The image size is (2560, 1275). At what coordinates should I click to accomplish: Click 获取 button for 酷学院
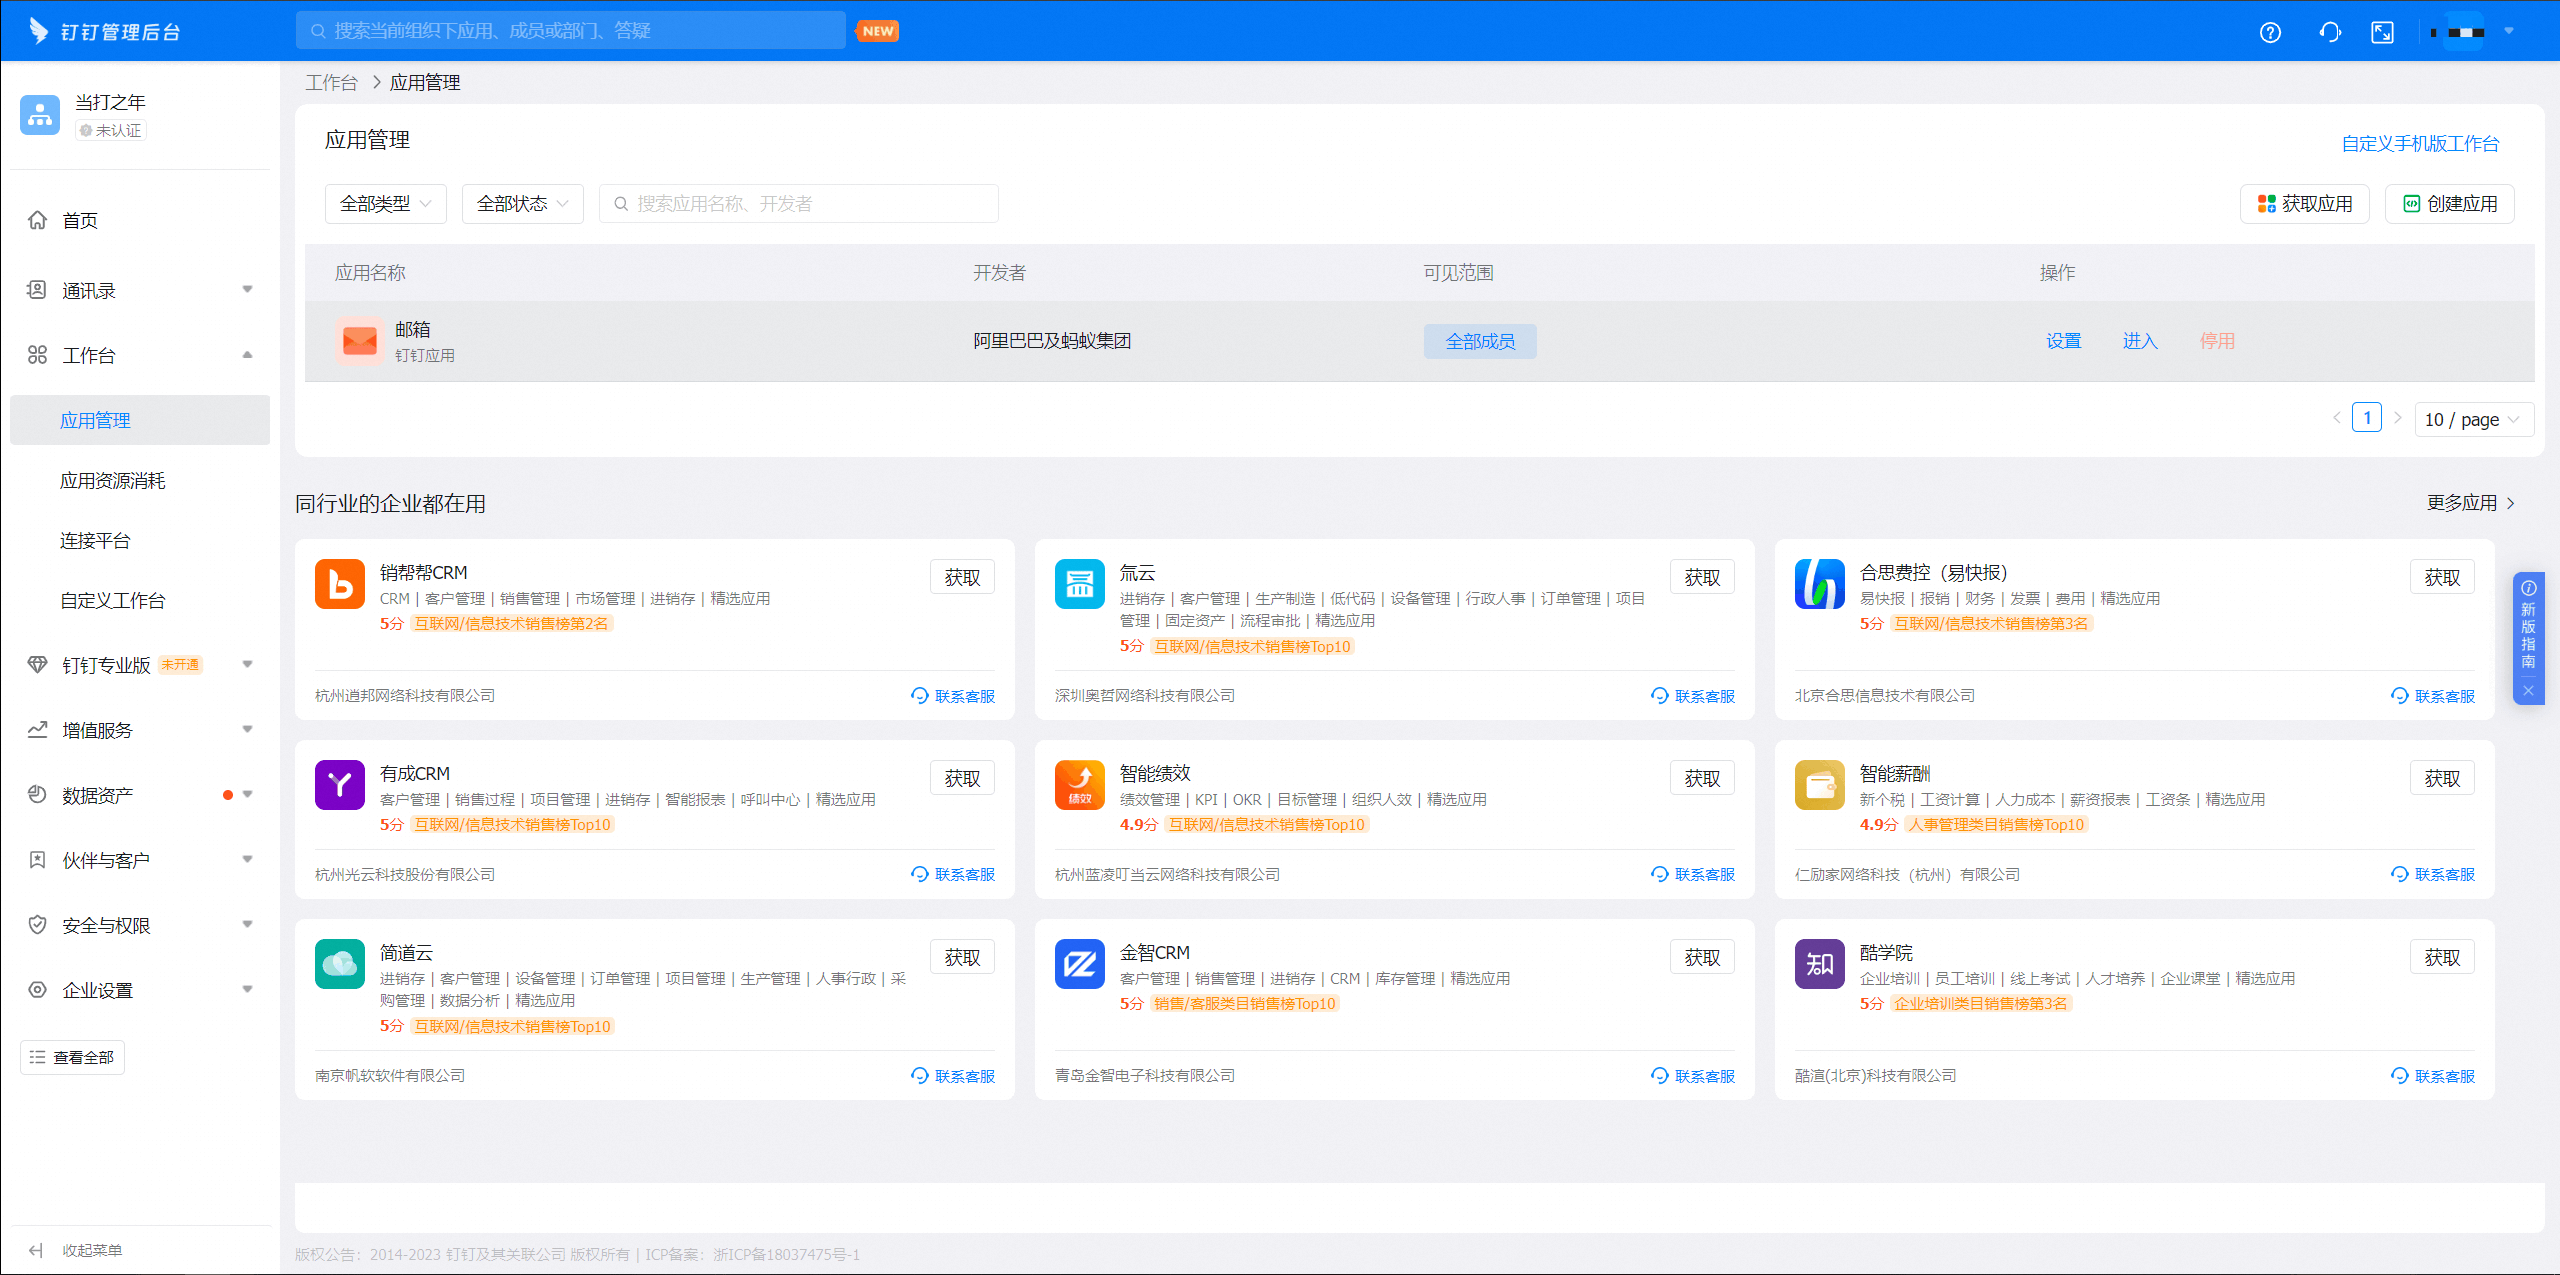click(x=2442, y=957)
